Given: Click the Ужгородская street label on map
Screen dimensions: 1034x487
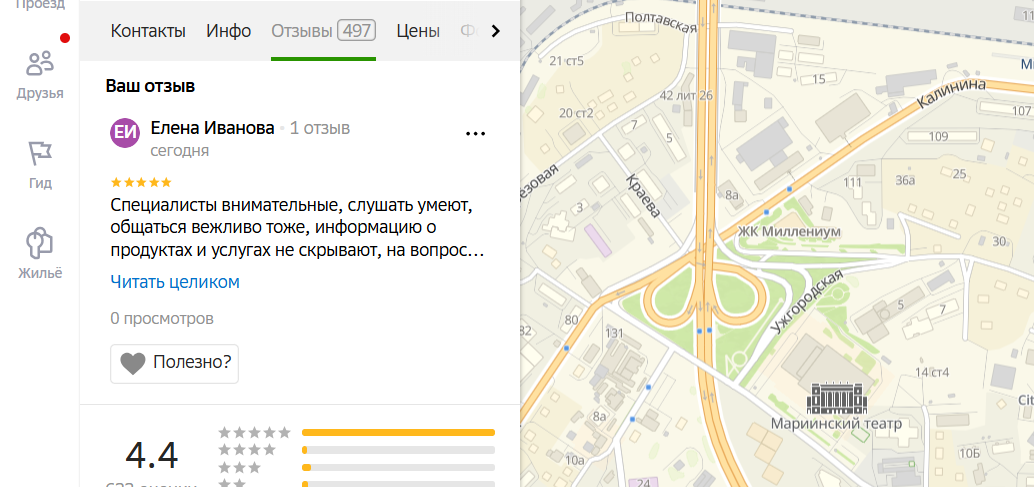Looking at the screenshot, I should coord(809,302).
